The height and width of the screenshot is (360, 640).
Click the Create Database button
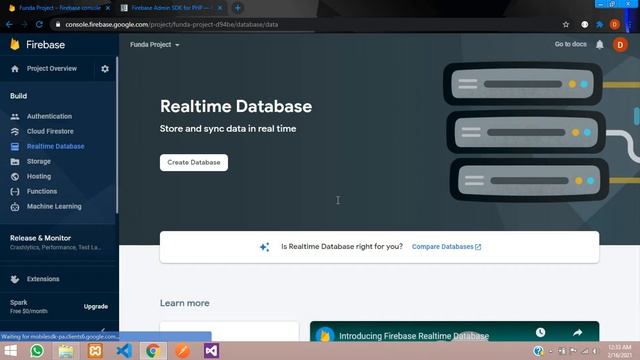click(x=194, y=162)
